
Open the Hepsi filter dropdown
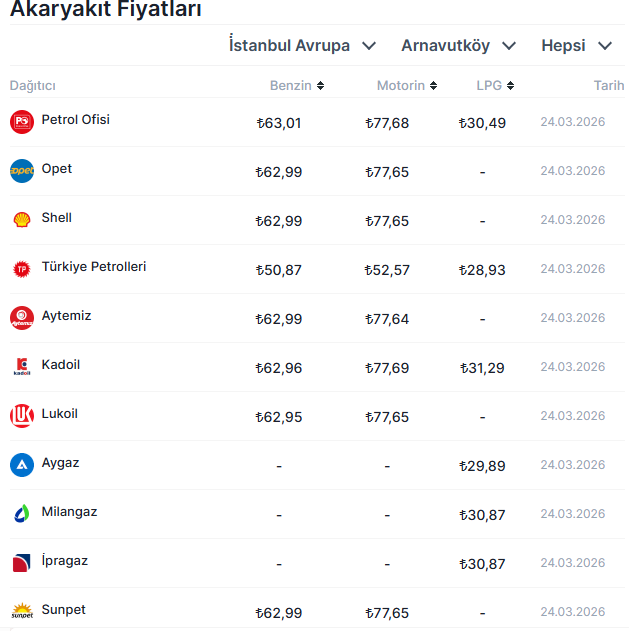pyautogui.click(x=576, y=46)
